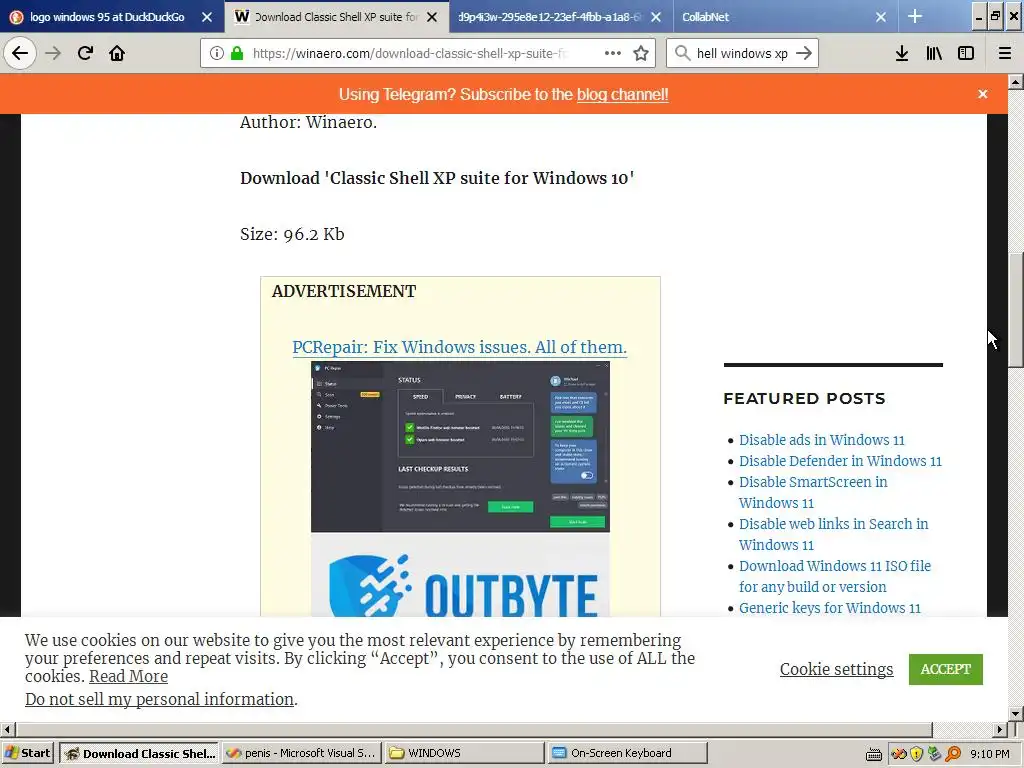Open Disable ads in Windows 11 post
Screen dimensions: 1024x768
click(x=822, y=440)
